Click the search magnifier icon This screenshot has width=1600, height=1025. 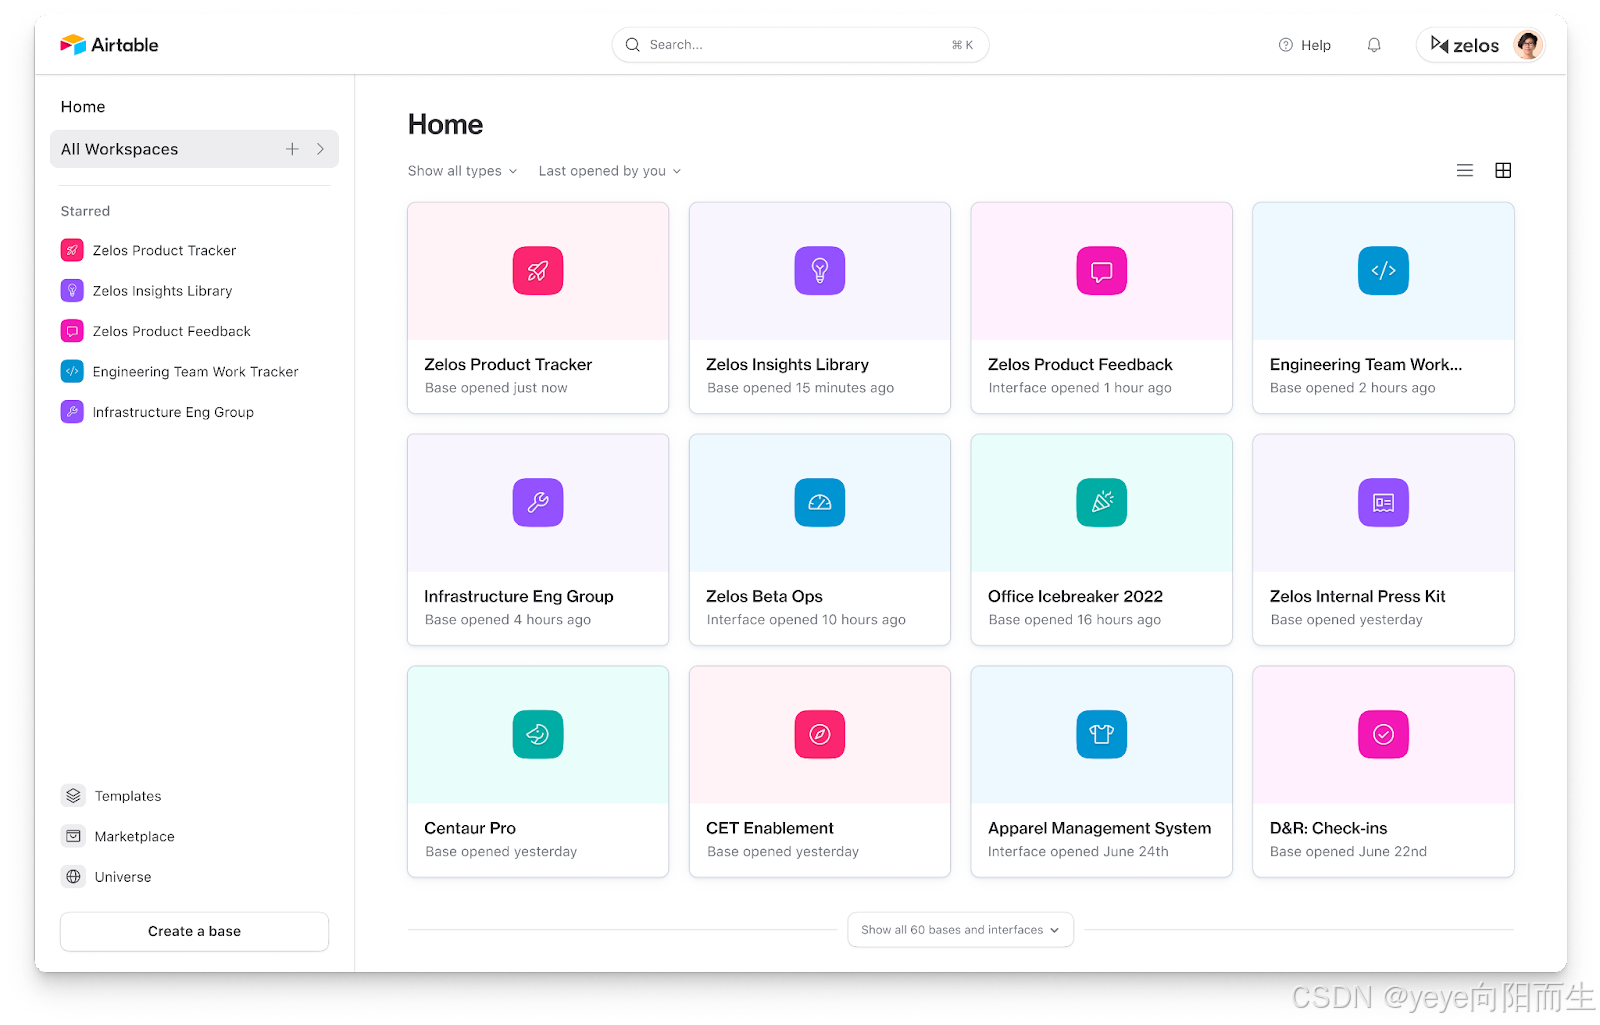pyautogui.click(x=633, y=45)
